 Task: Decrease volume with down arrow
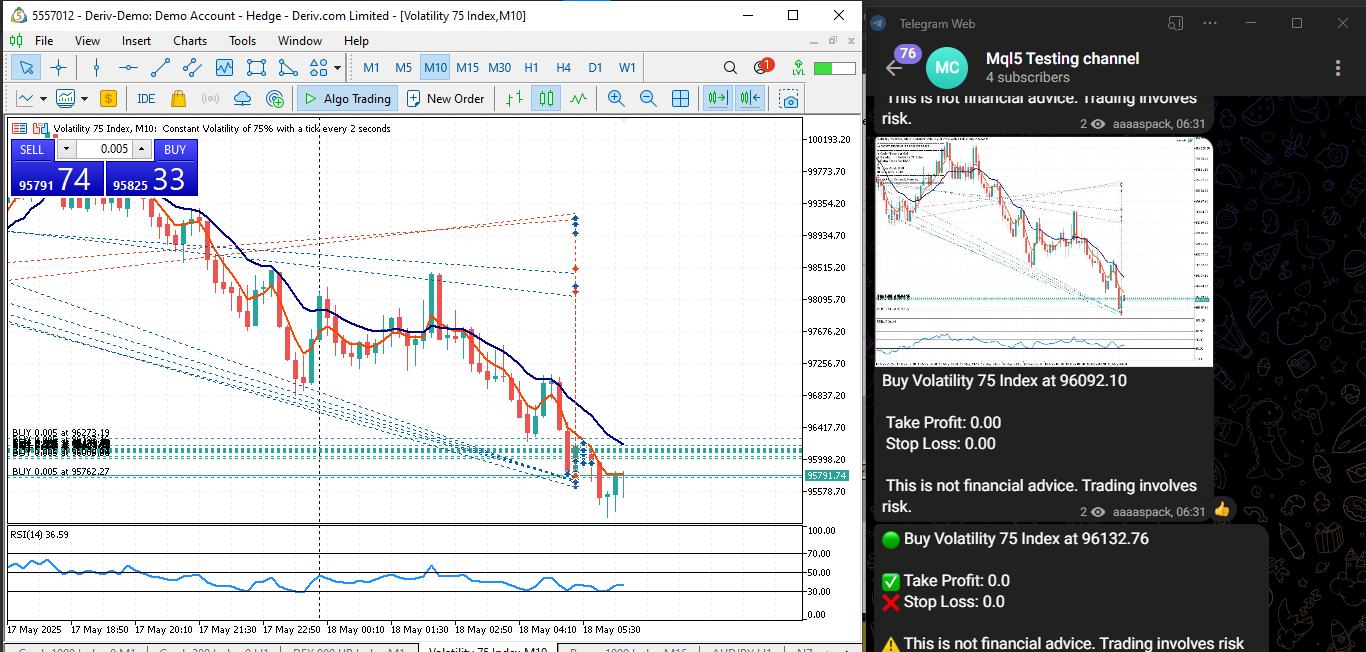[x=66, y=149]
